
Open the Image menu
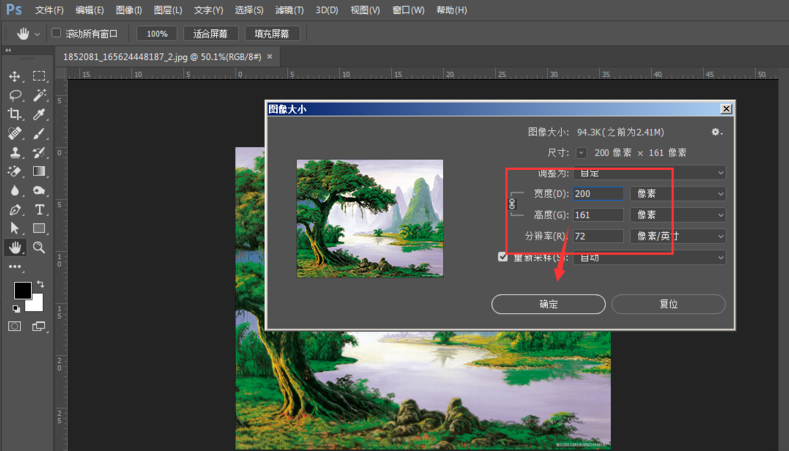129,10
